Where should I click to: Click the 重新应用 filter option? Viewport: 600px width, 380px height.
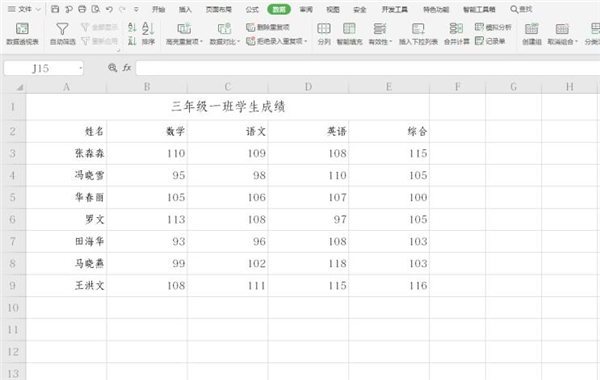(99, 41)
